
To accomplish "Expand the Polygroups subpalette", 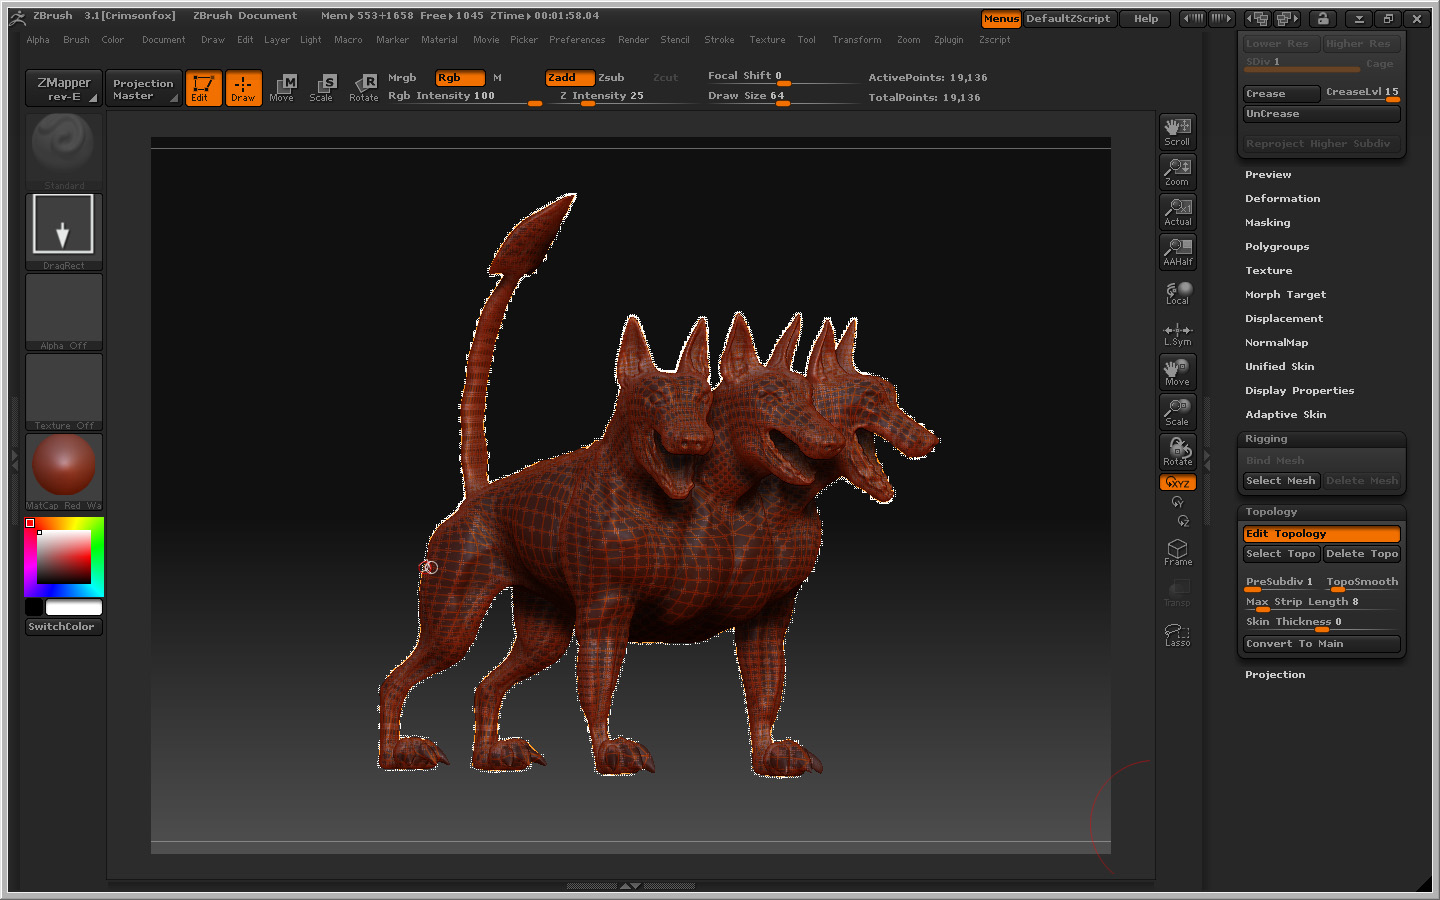I will pos(1276,247).
